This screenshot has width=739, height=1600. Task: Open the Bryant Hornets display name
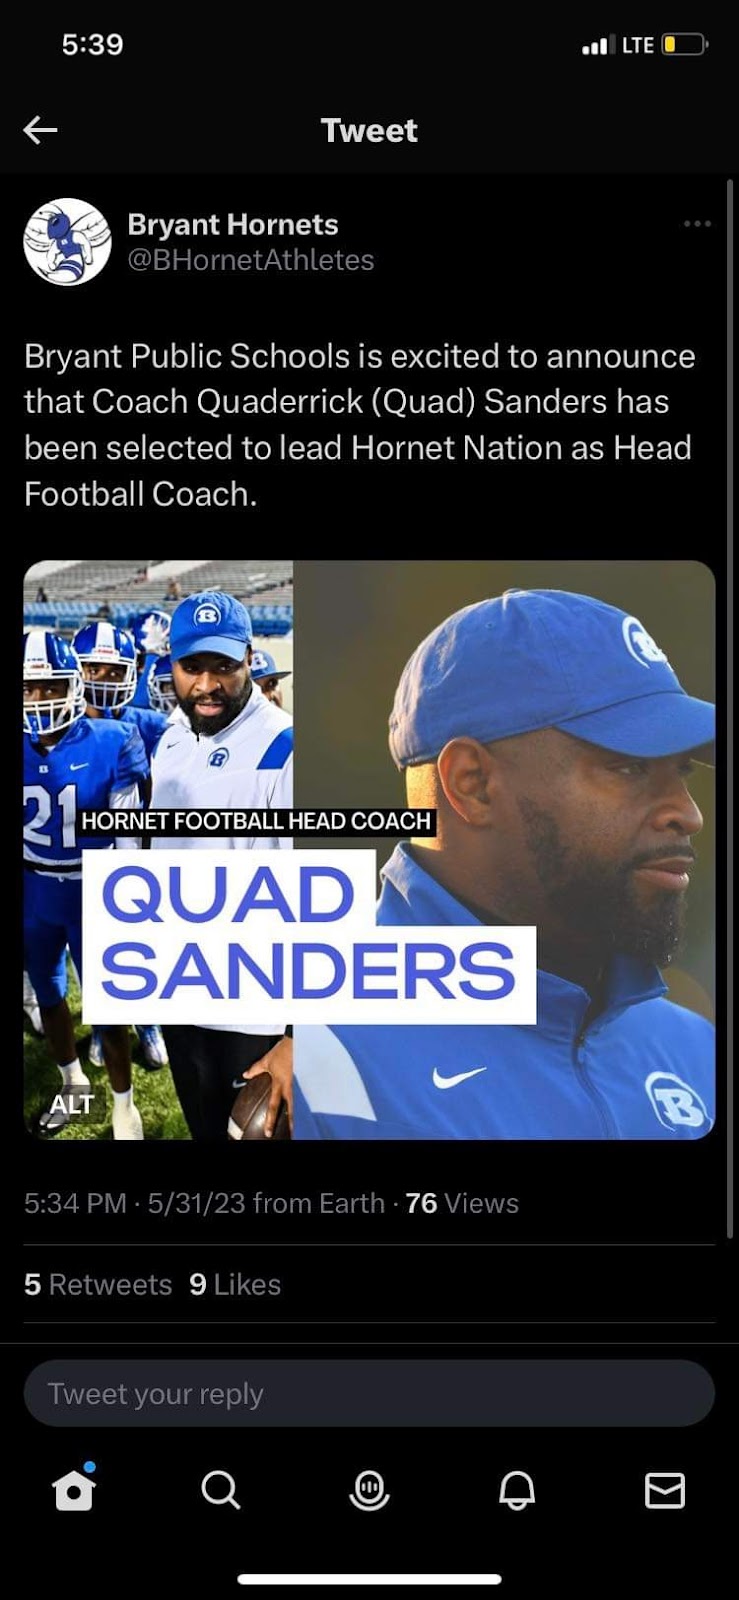pyautogui.click(x=233, y=224)
